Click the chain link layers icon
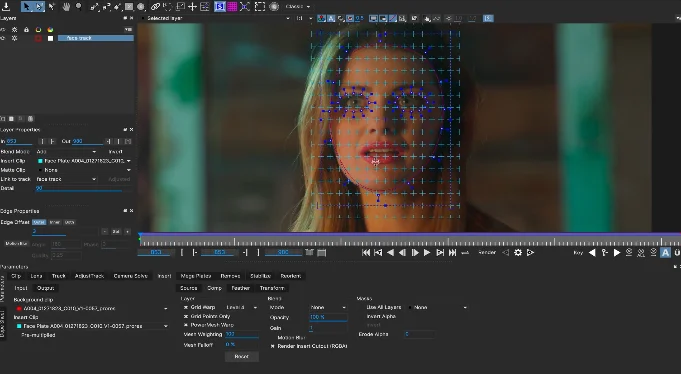This screenshot has width=681, height=374. (155, 7)
